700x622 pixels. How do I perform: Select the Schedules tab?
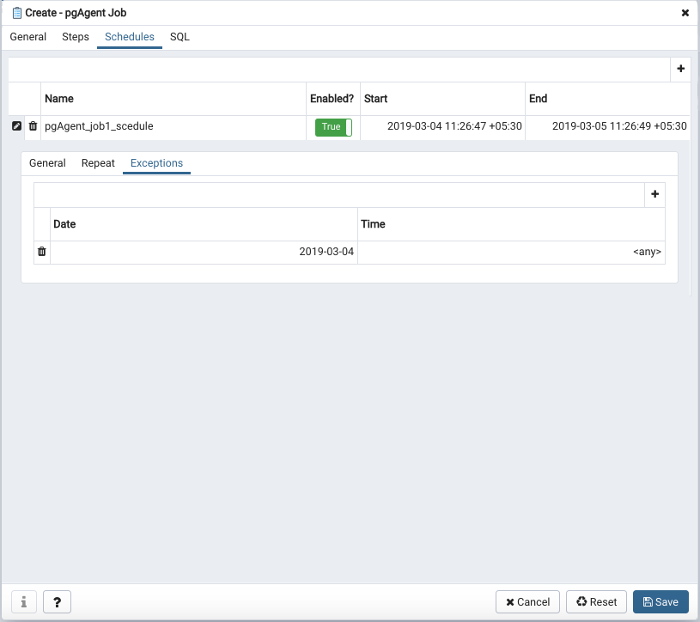[x=130, y=37]
